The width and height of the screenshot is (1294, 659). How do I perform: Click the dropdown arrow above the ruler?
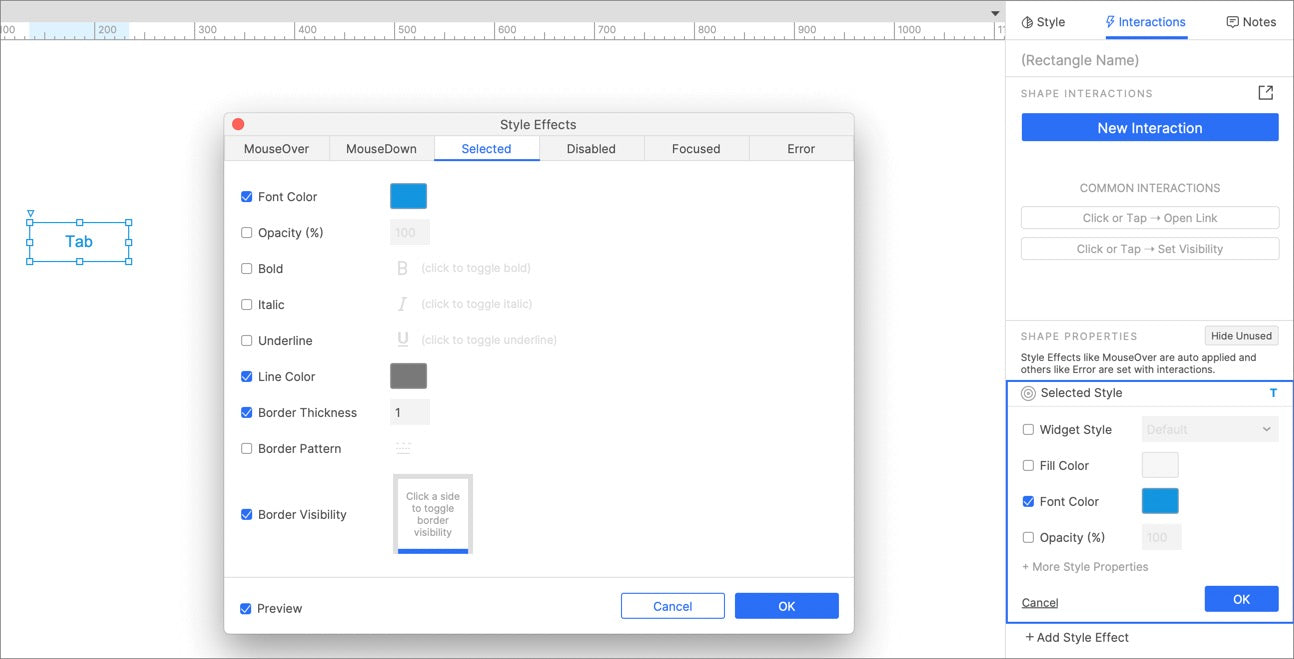tap(995, 13)
